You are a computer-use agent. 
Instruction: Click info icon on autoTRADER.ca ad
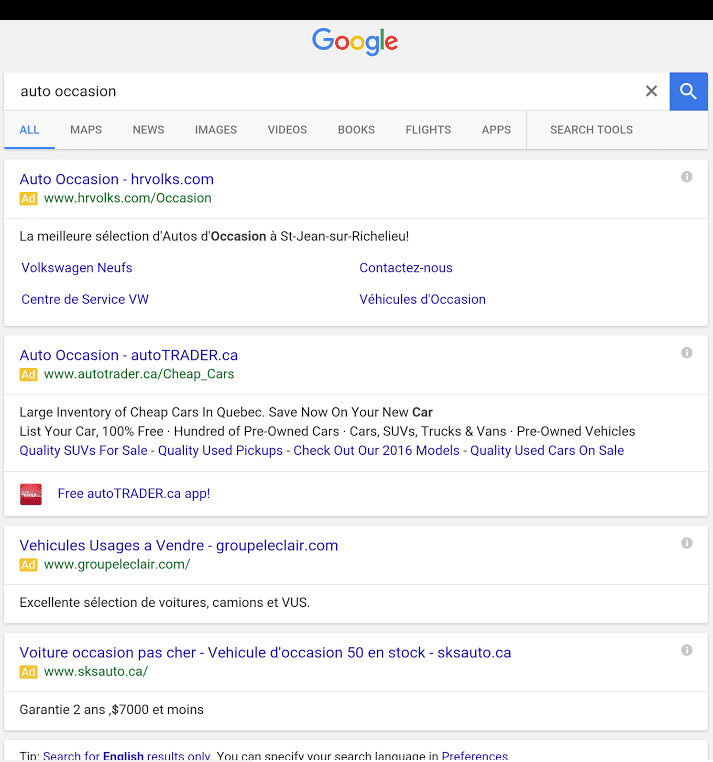click(x=687, y=353)
